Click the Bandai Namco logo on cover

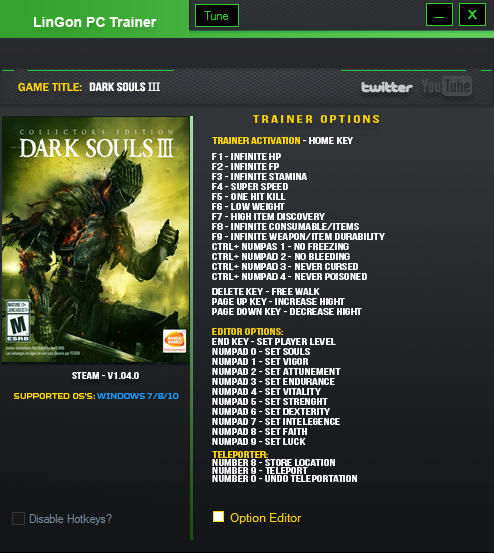coord(174,341)
